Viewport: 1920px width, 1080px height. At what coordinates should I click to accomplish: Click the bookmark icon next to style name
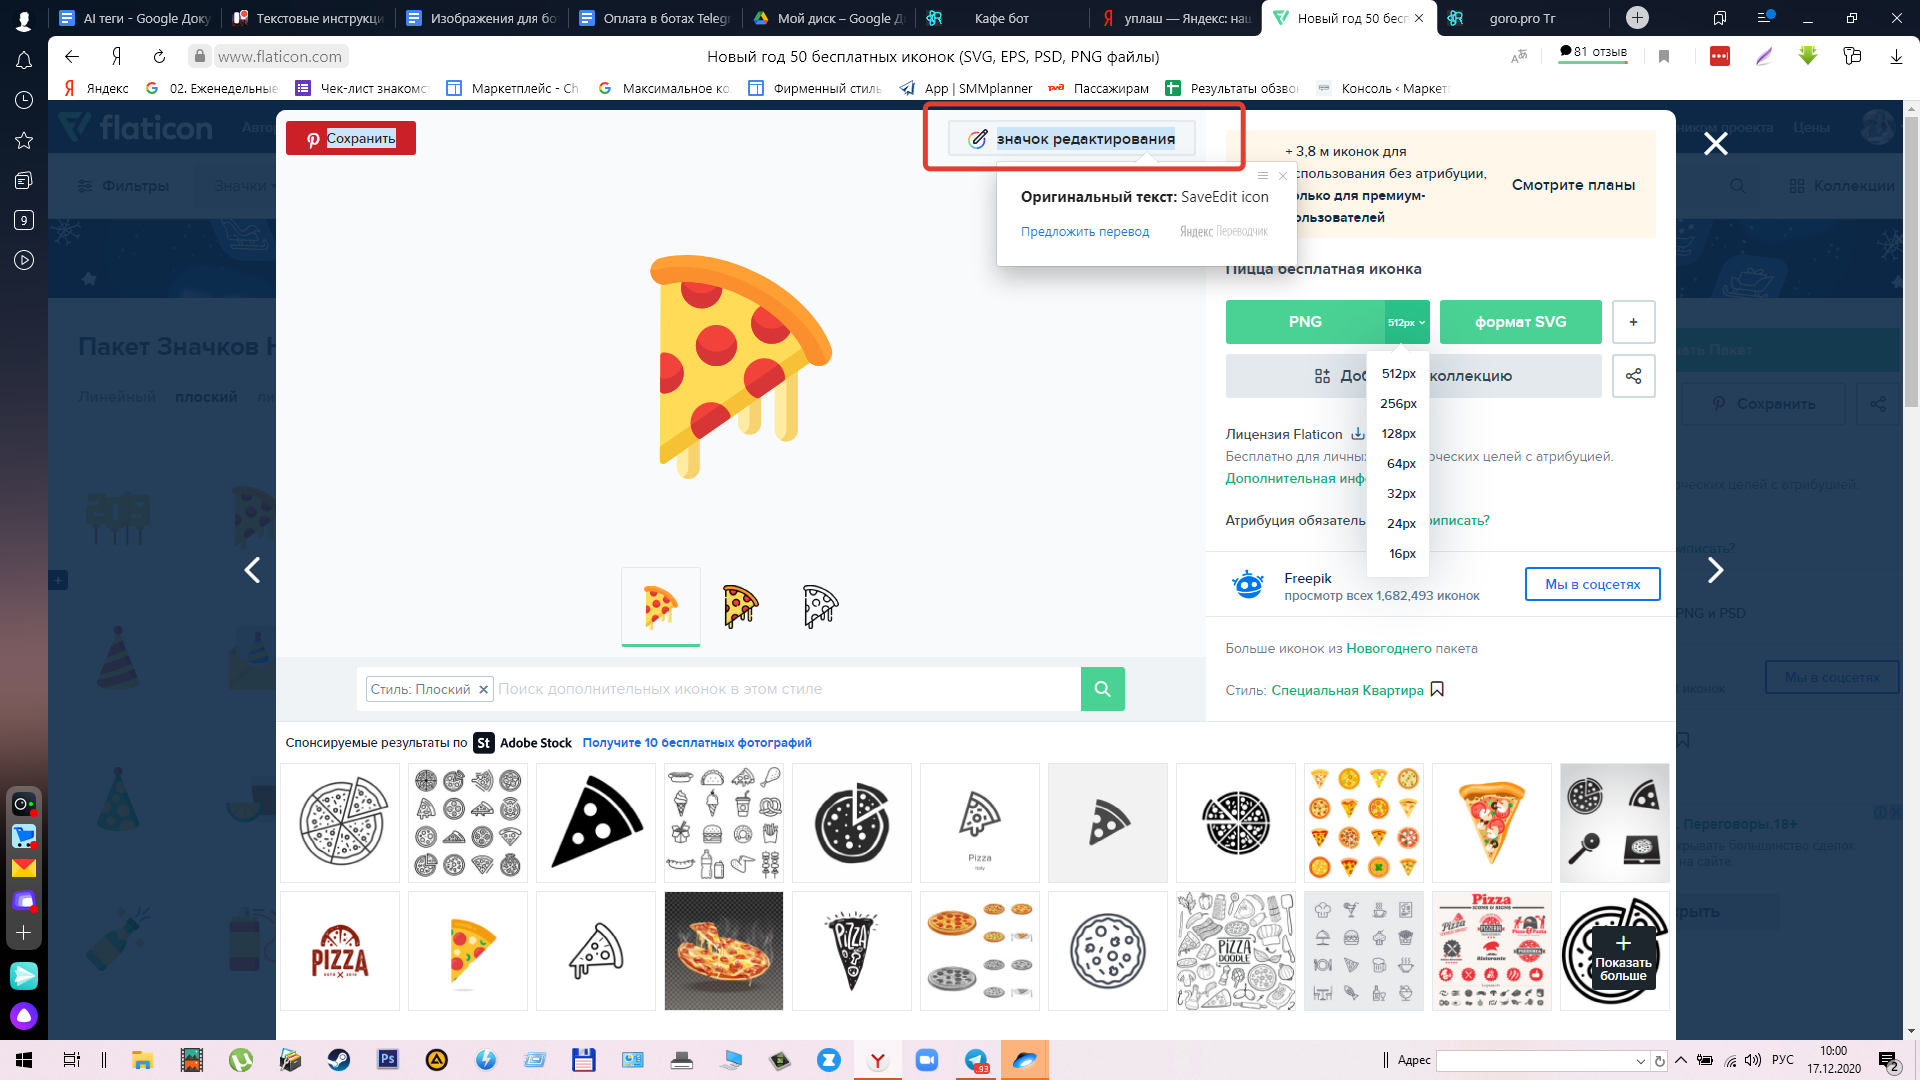pyautogui.click(x=1437, y=689)
